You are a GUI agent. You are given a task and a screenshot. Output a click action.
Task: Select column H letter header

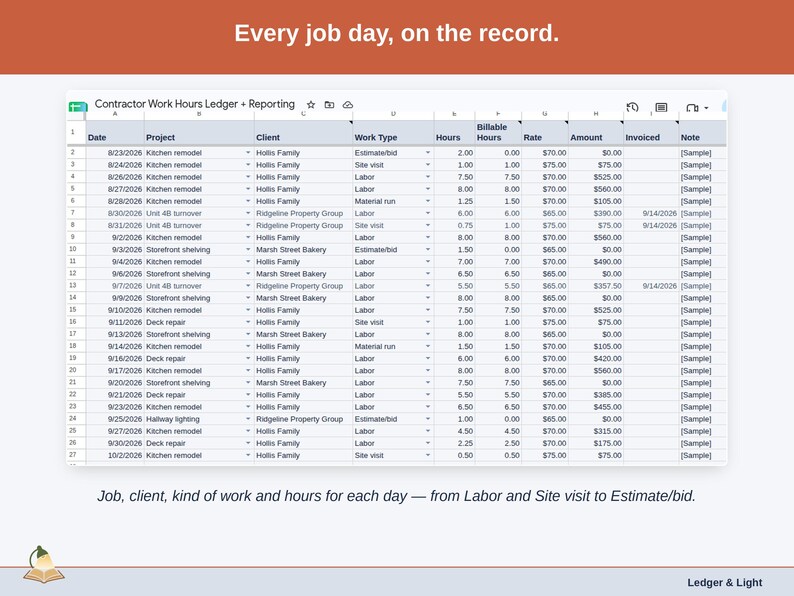pyautogui.click(x=596, y=114)
